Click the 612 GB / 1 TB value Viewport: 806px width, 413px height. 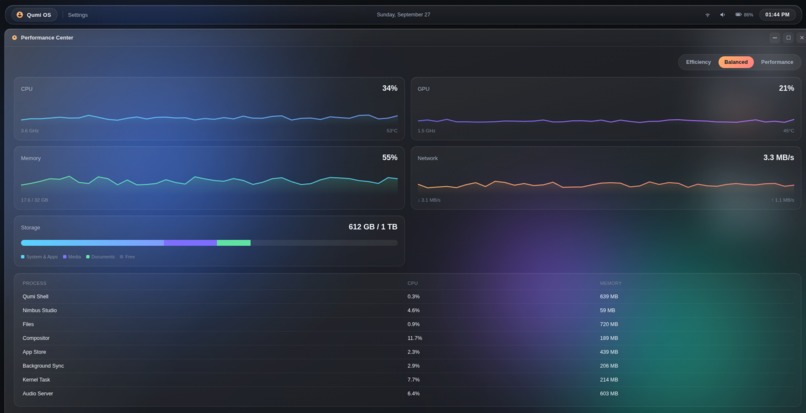coord(373,227)
